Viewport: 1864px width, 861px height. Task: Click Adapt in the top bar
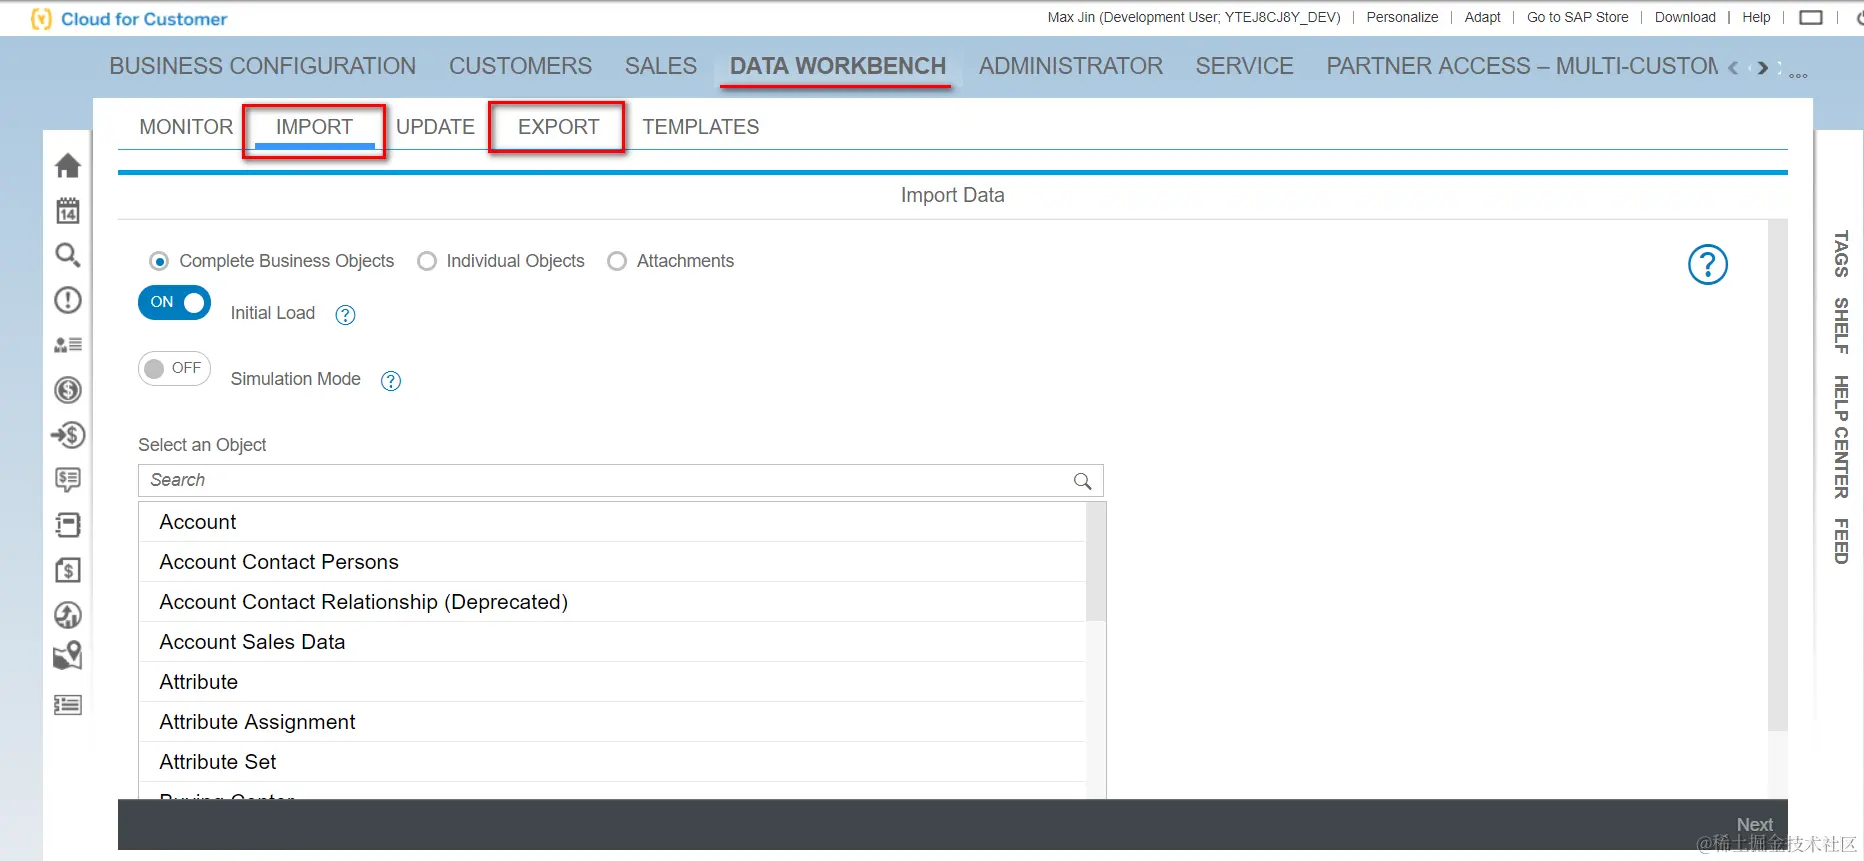click(1483, 17)
